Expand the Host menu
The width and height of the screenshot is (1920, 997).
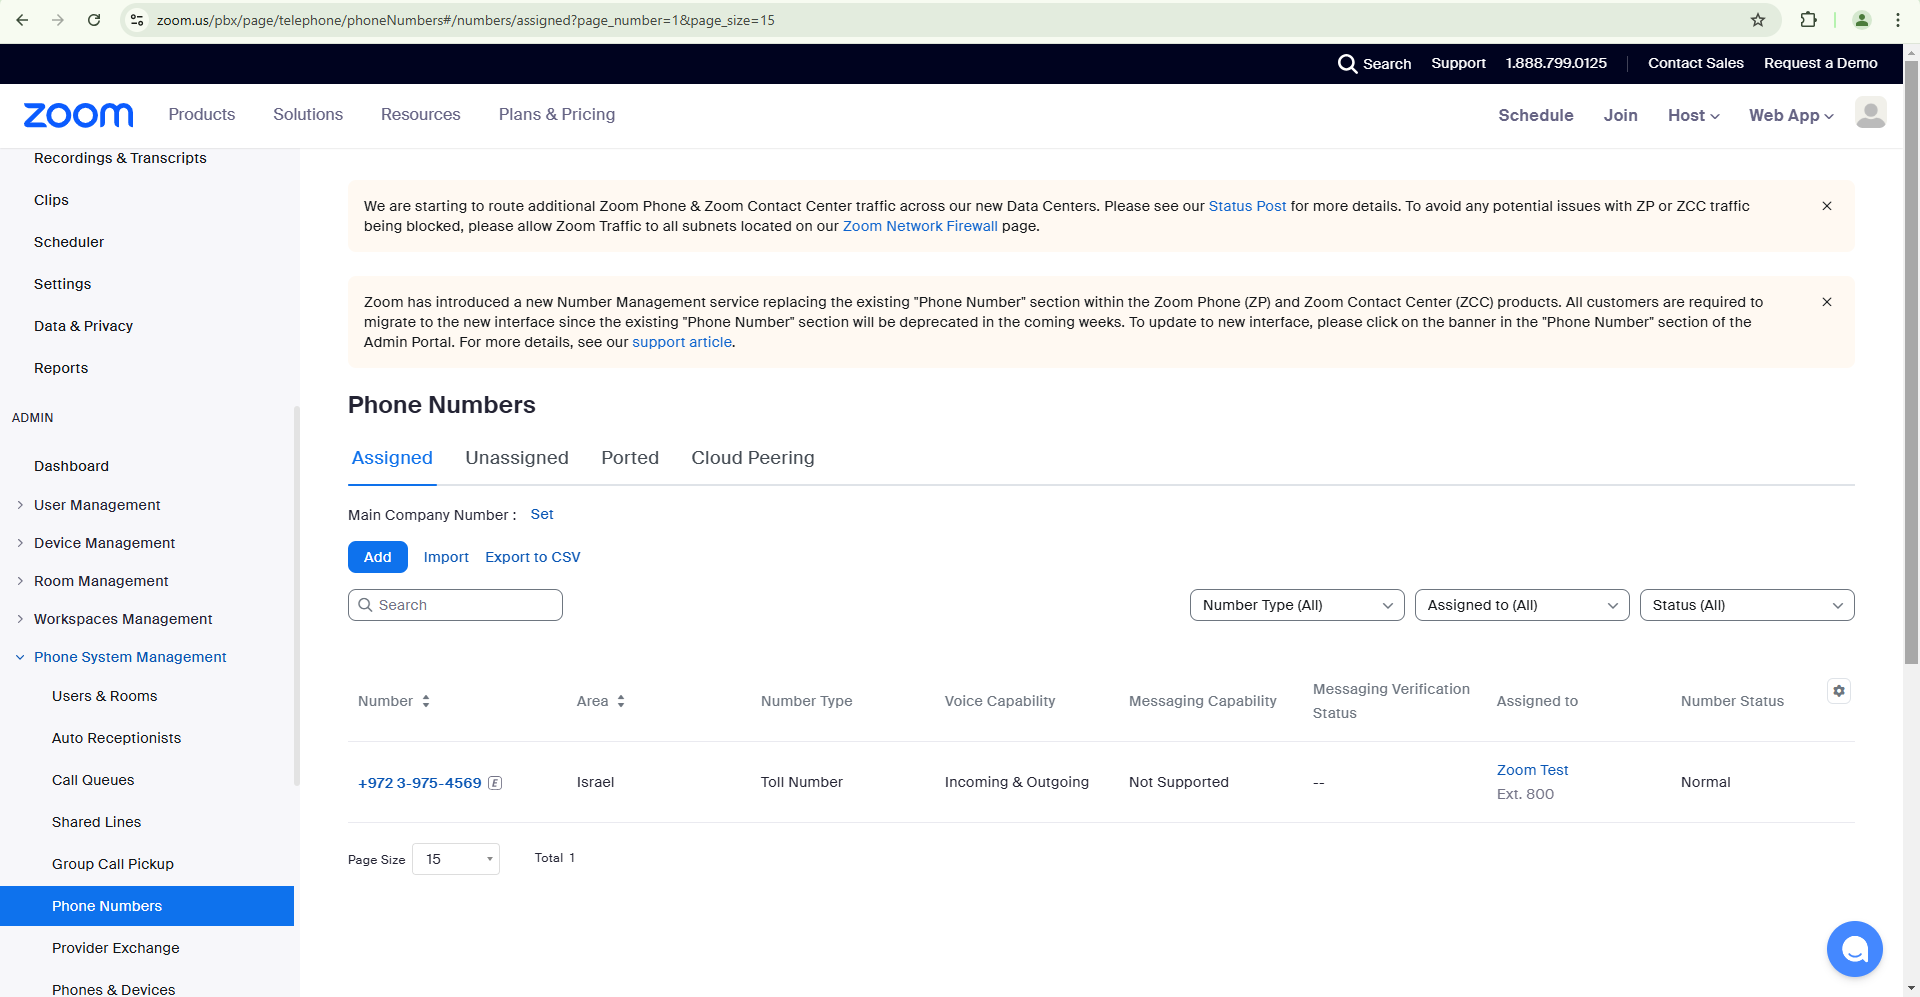[1693, 115]
